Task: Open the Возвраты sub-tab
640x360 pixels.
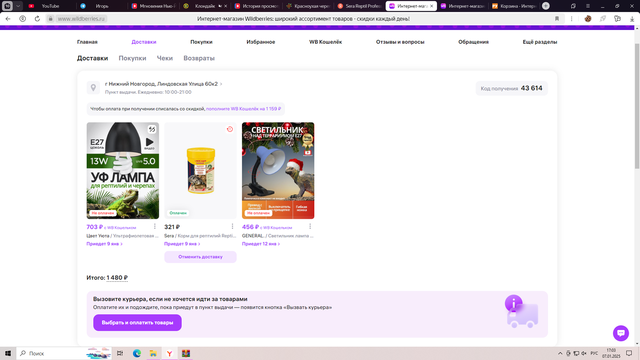Action: pyautogui.click(x=199, y=58)
